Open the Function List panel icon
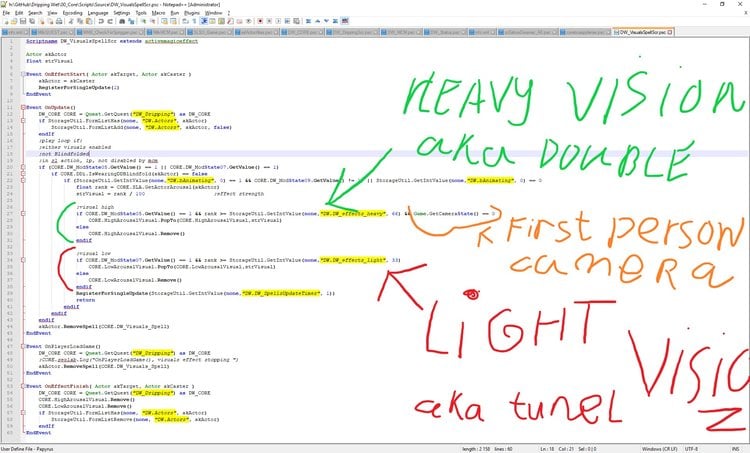Viewport: 750px width, 453px height. tap(230, 21)
